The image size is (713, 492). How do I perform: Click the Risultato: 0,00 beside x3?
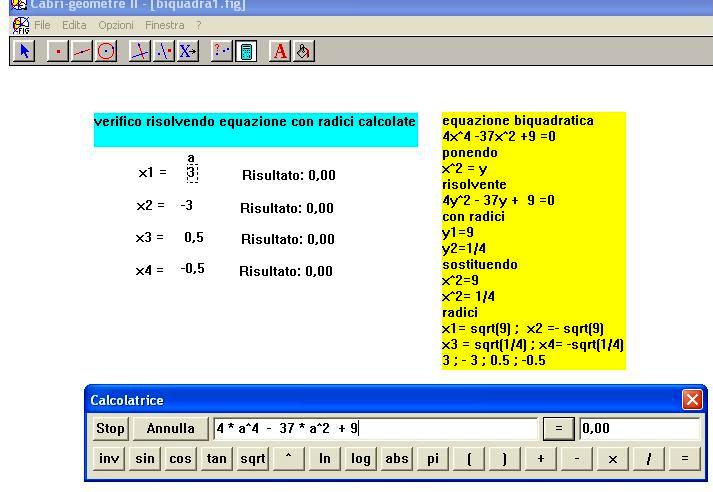(x=288, y=239)
